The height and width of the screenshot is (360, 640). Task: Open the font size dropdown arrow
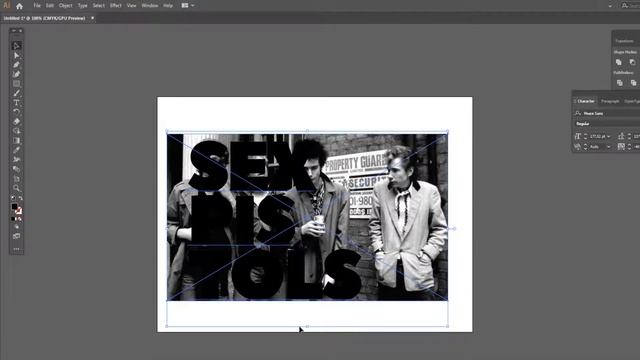609,136
